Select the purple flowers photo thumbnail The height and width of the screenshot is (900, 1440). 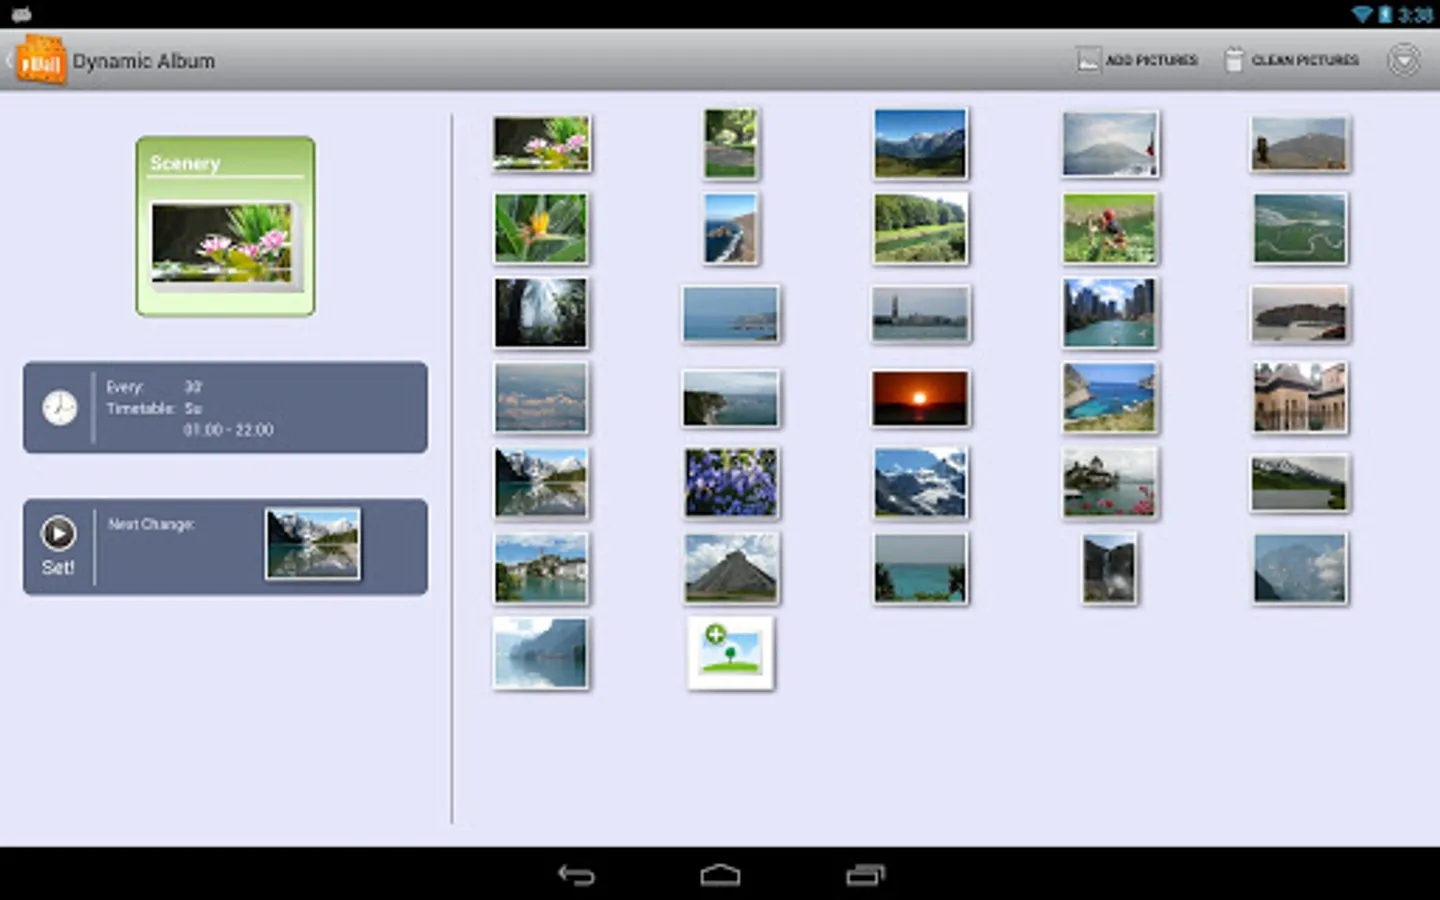point(731,483)
